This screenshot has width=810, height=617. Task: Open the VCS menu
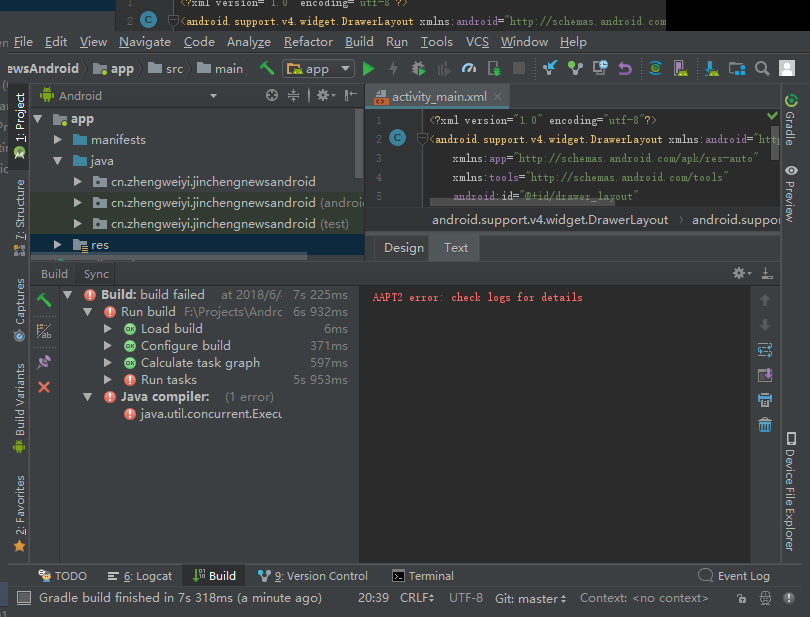tap(477, 42)
